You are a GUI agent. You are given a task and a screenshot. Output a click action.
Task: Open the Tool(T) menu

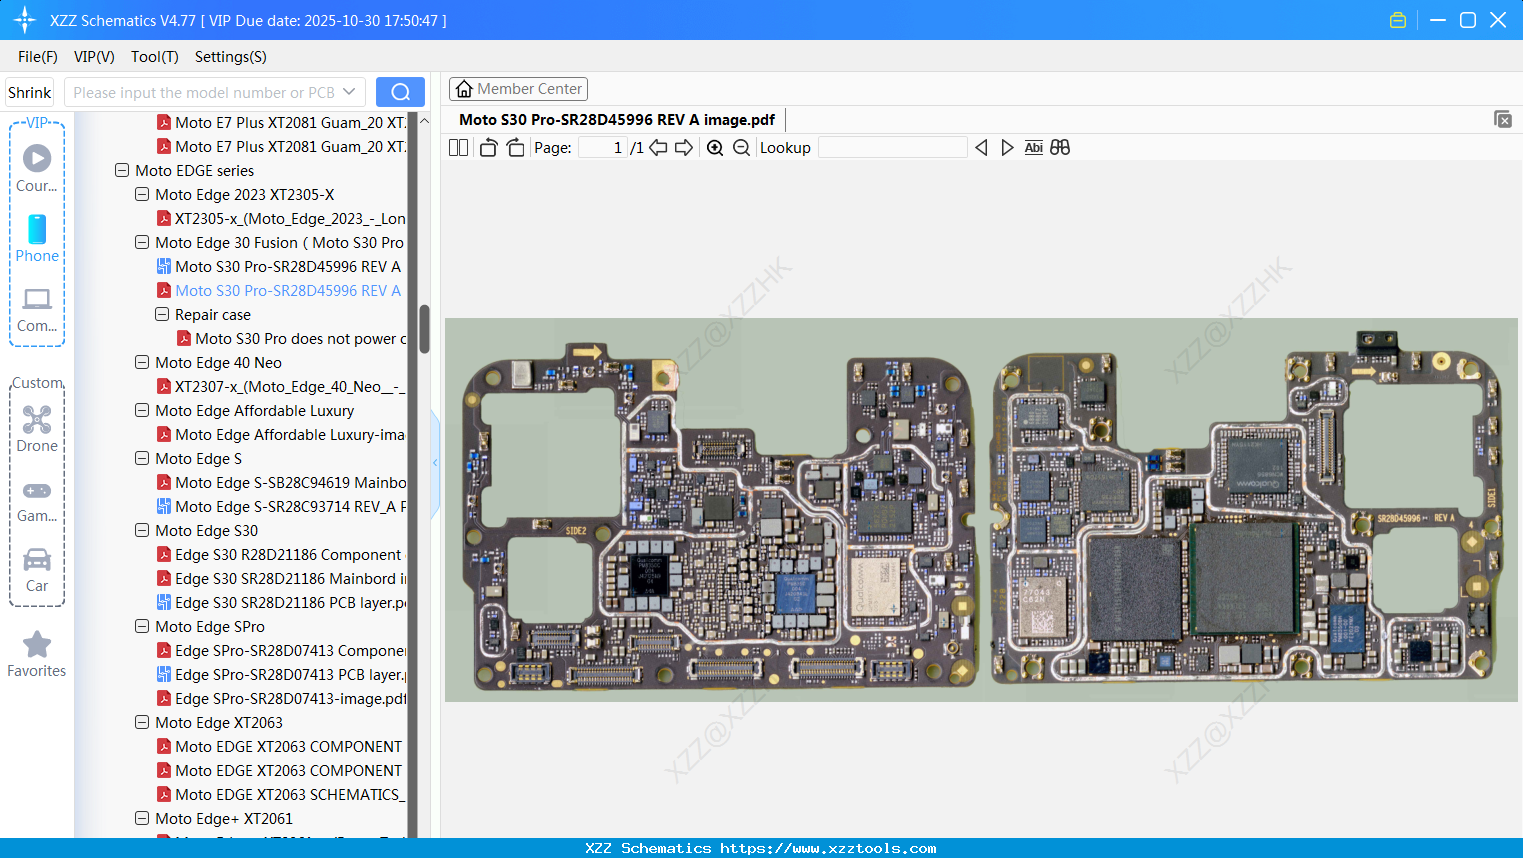pos(154,57)
